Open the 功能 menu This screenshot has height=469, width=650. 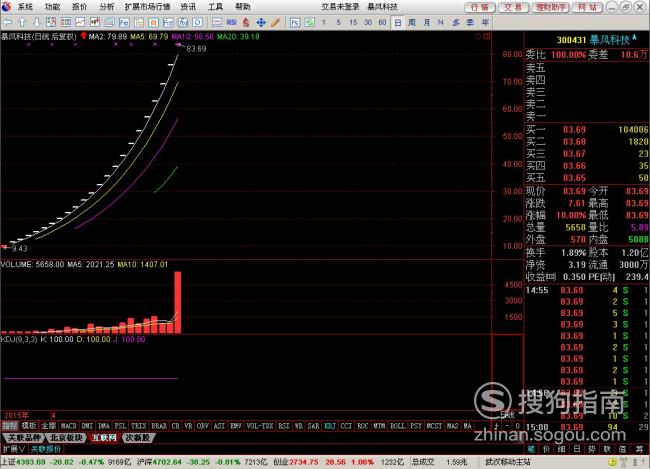[52, 7]
